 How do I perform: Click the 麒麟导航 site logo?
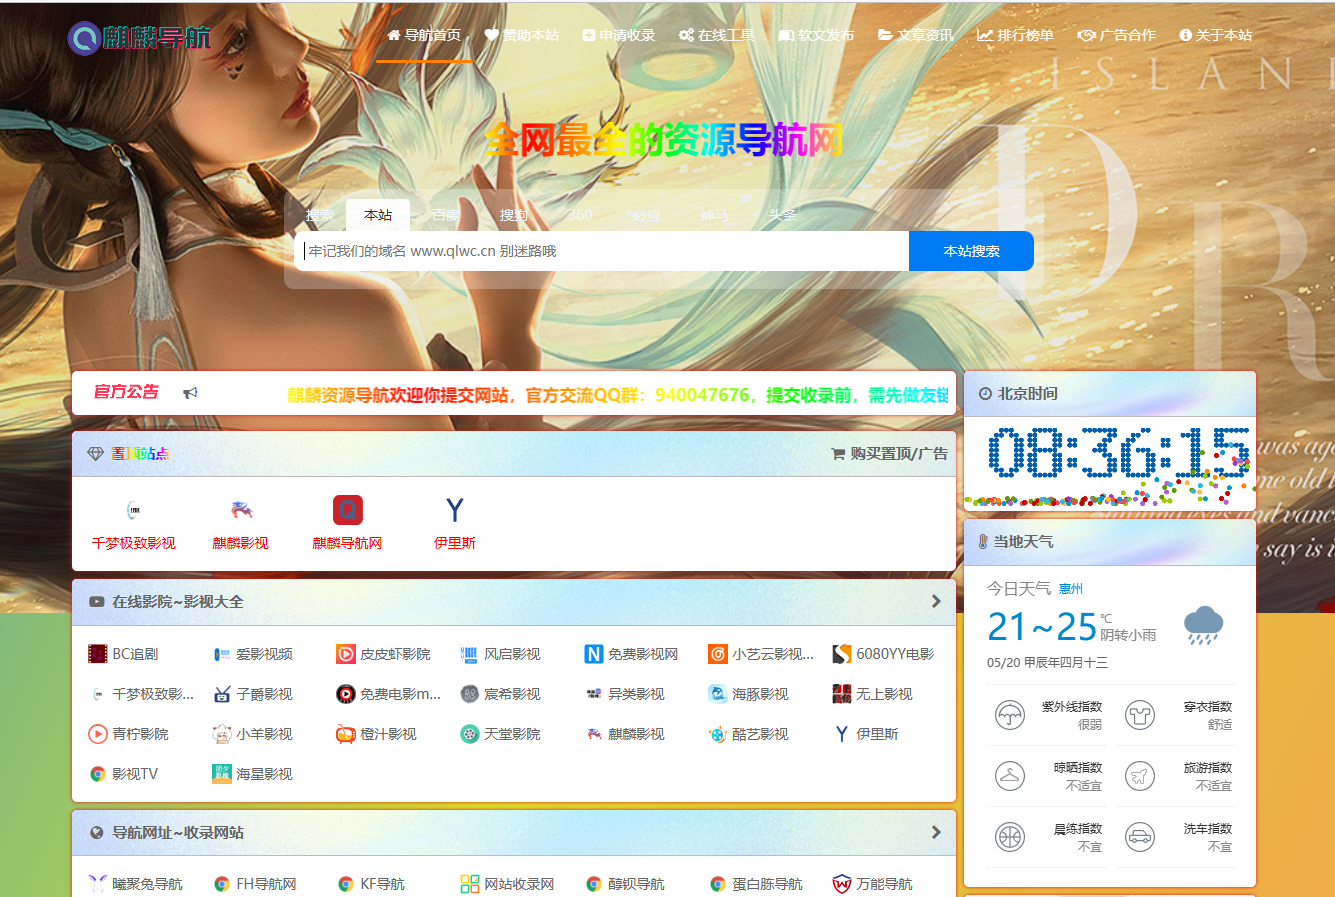coord(140,38)
